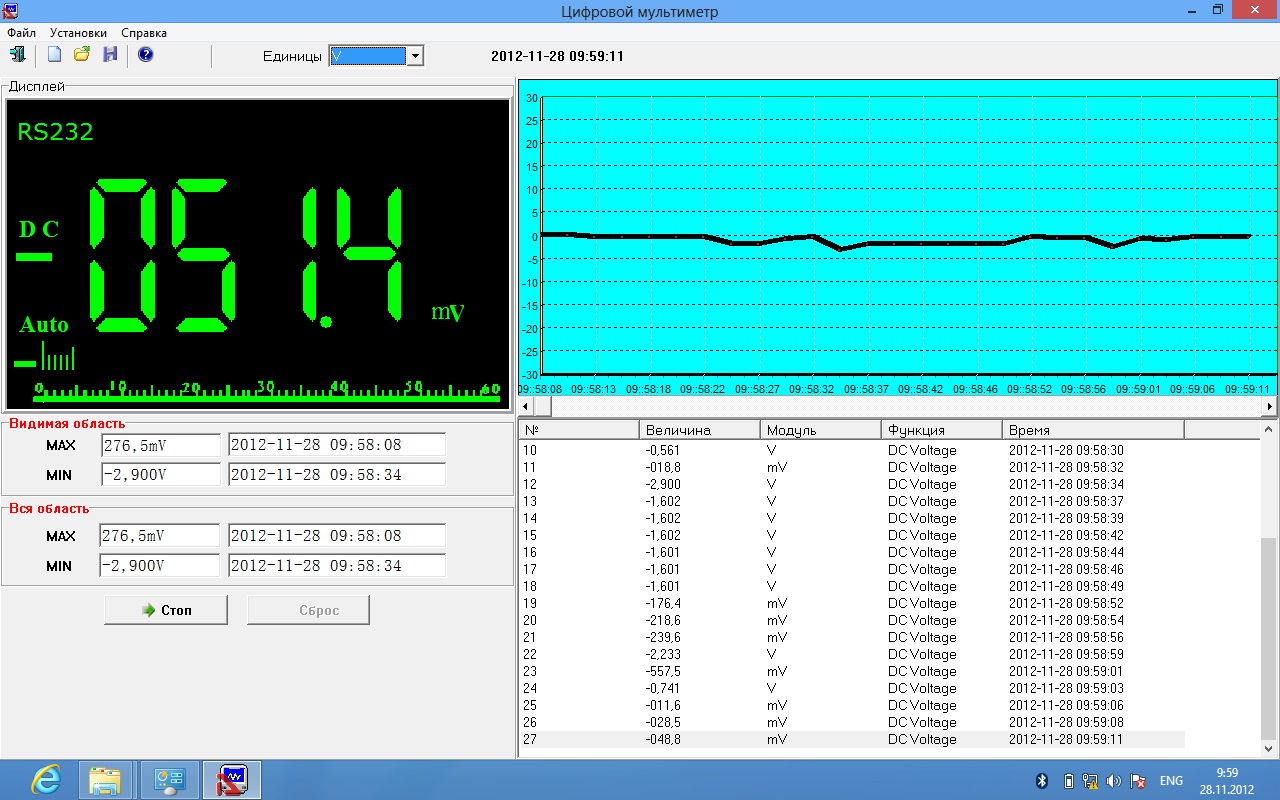
Task: Select row 23 with value -557,5
Action: pyautogui.click(x=852, y=671)
